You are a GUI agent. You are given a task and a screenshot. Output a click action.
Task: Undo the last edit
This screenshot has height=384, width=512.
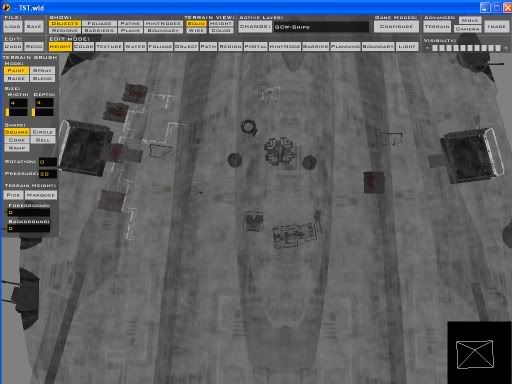click(x=13, y=46)
